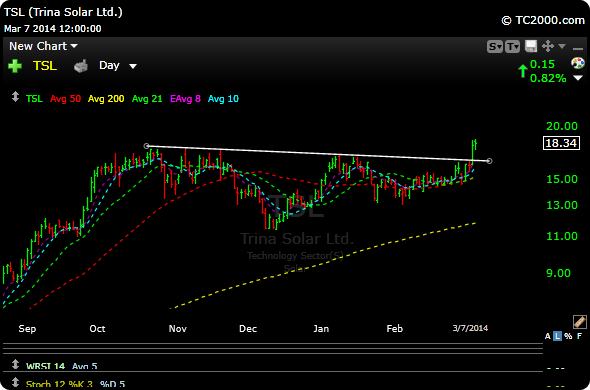
Task: Save the chart with the floppy disk icon
Action: [531, 47]
